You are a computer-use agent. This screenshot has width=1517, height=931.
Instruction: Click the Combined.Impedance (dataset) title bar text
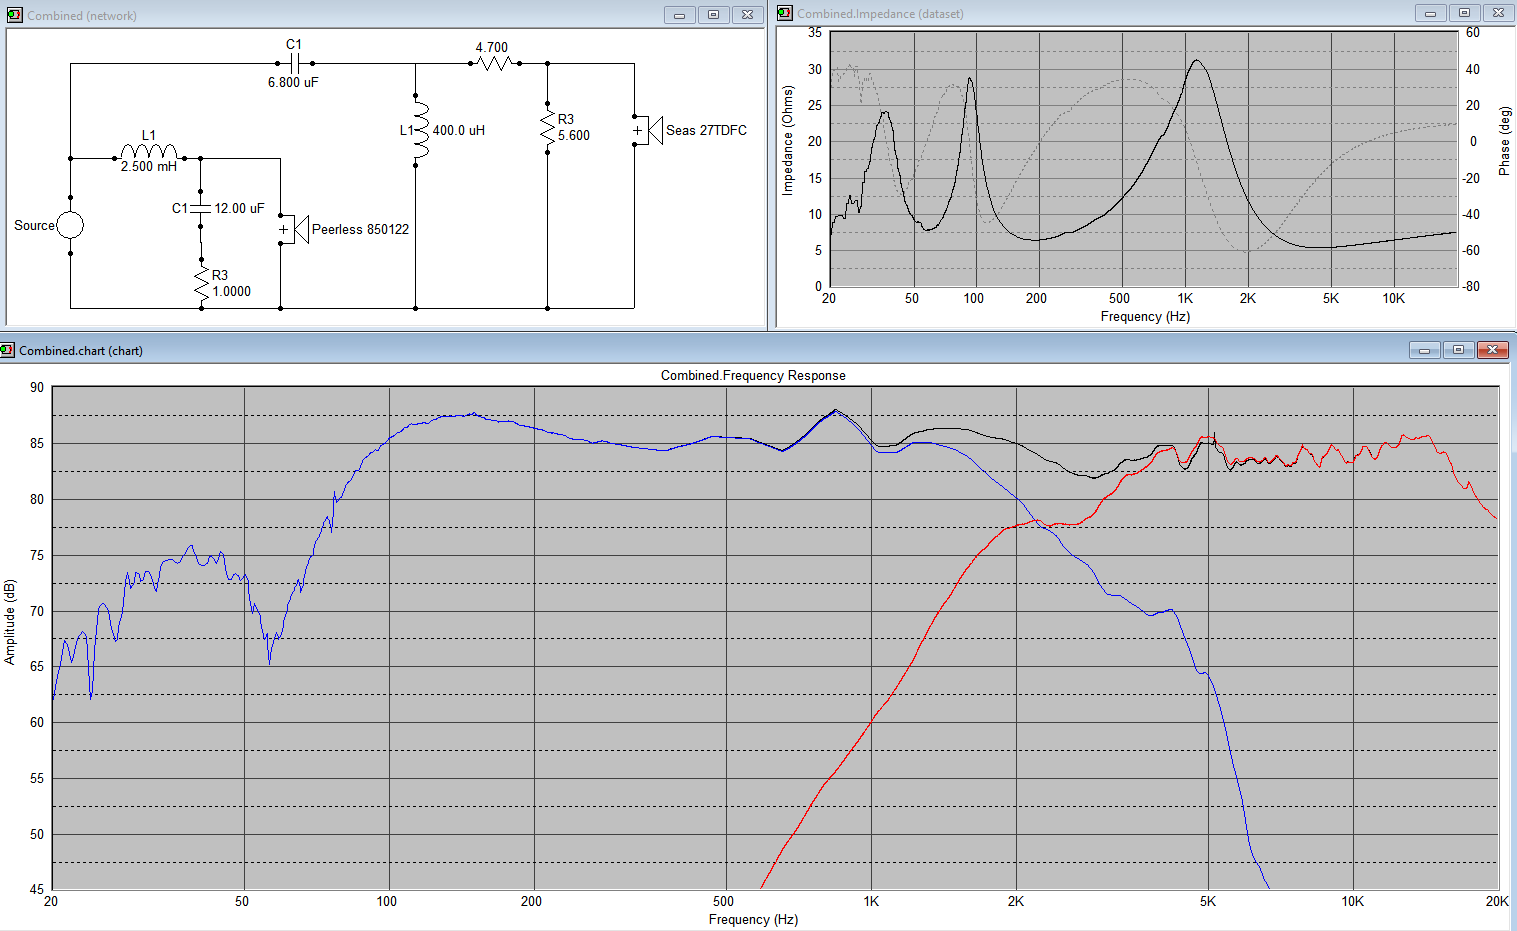pyautogui.click(x=880, y=14)
